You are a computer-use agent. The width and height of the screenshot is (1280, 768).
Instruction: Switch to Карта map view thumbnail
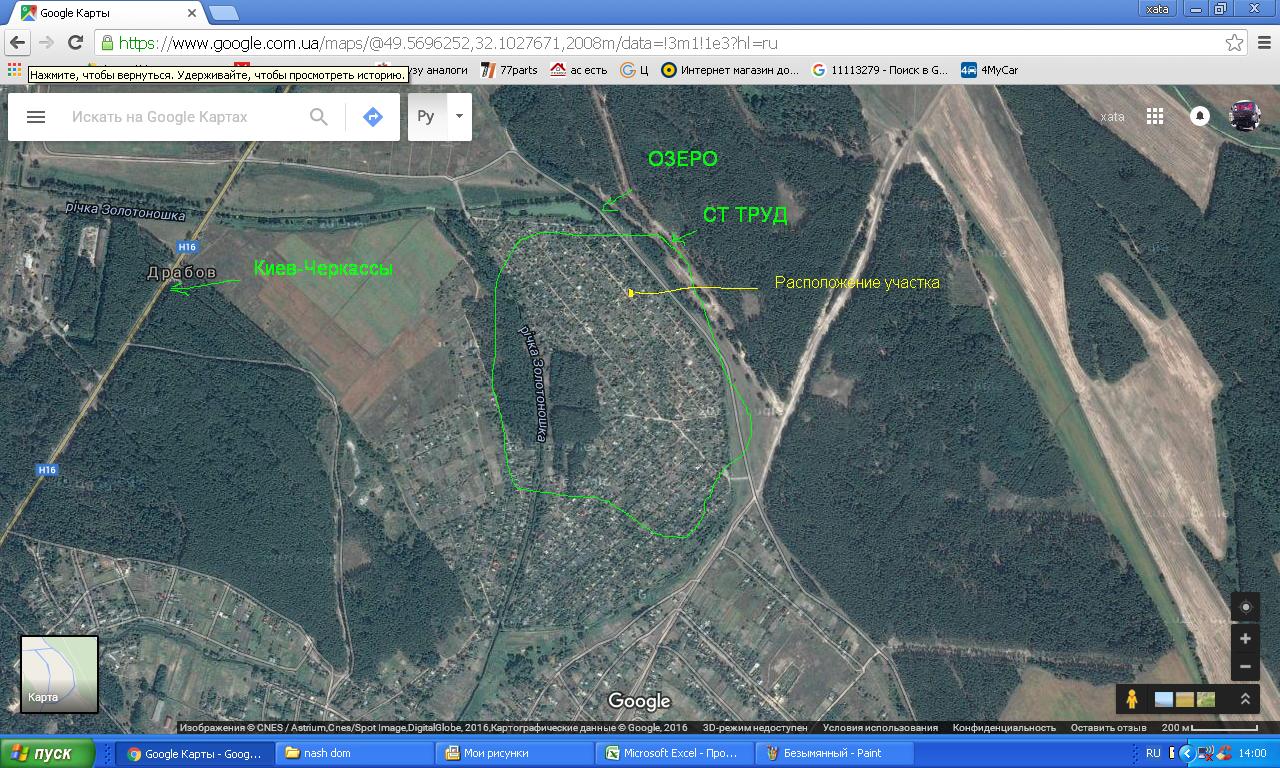click(59, 674)
